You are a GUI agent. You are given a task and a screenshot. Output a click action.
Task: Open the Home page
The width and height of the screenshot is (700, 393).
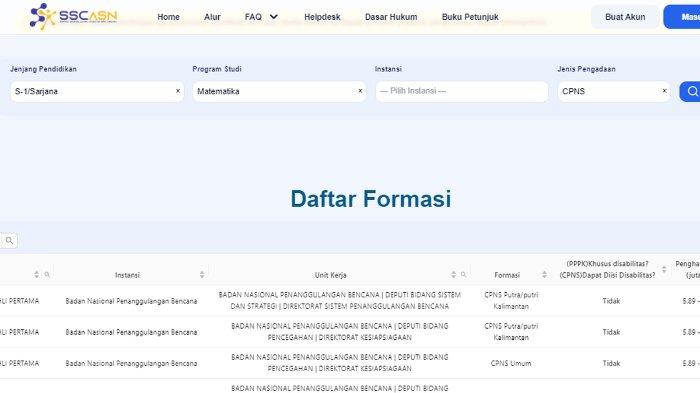168,17
